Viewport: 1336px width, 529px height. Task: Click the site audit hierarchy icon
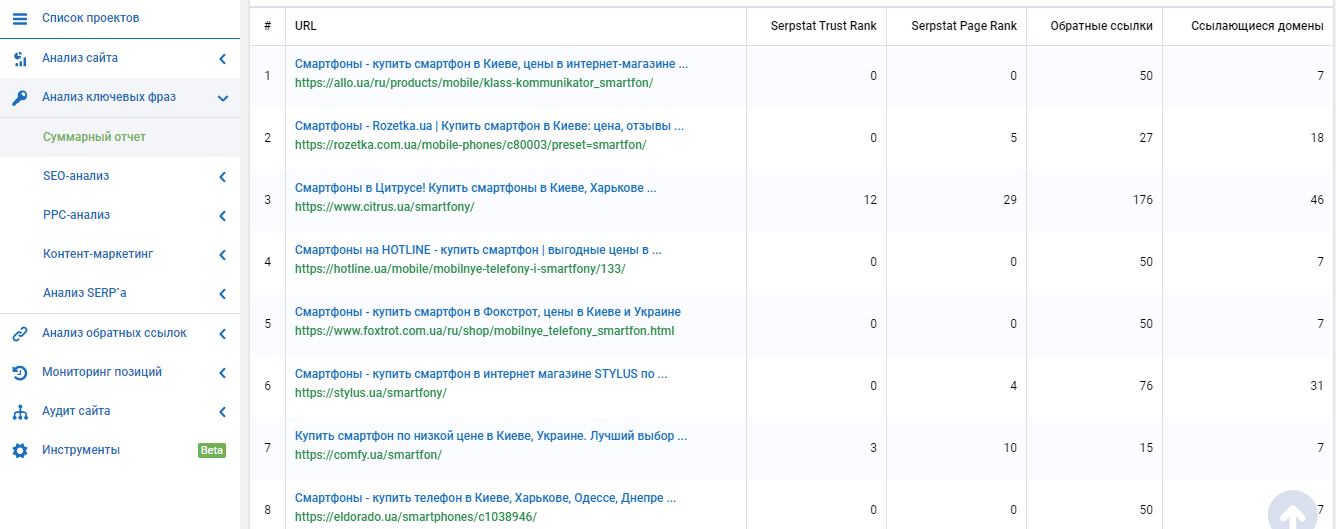[x=20, y=412]
